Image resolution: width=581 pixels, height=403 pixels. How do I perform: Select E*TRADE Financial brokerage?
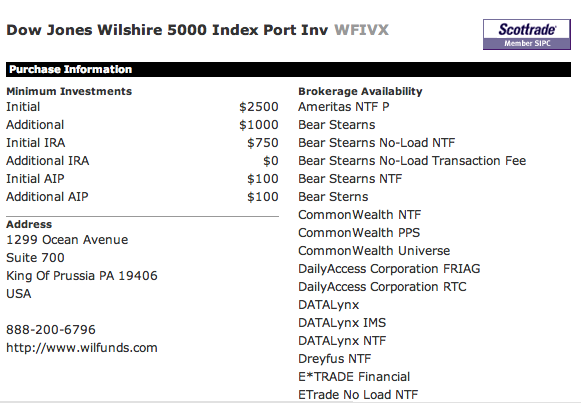point(354,377)
